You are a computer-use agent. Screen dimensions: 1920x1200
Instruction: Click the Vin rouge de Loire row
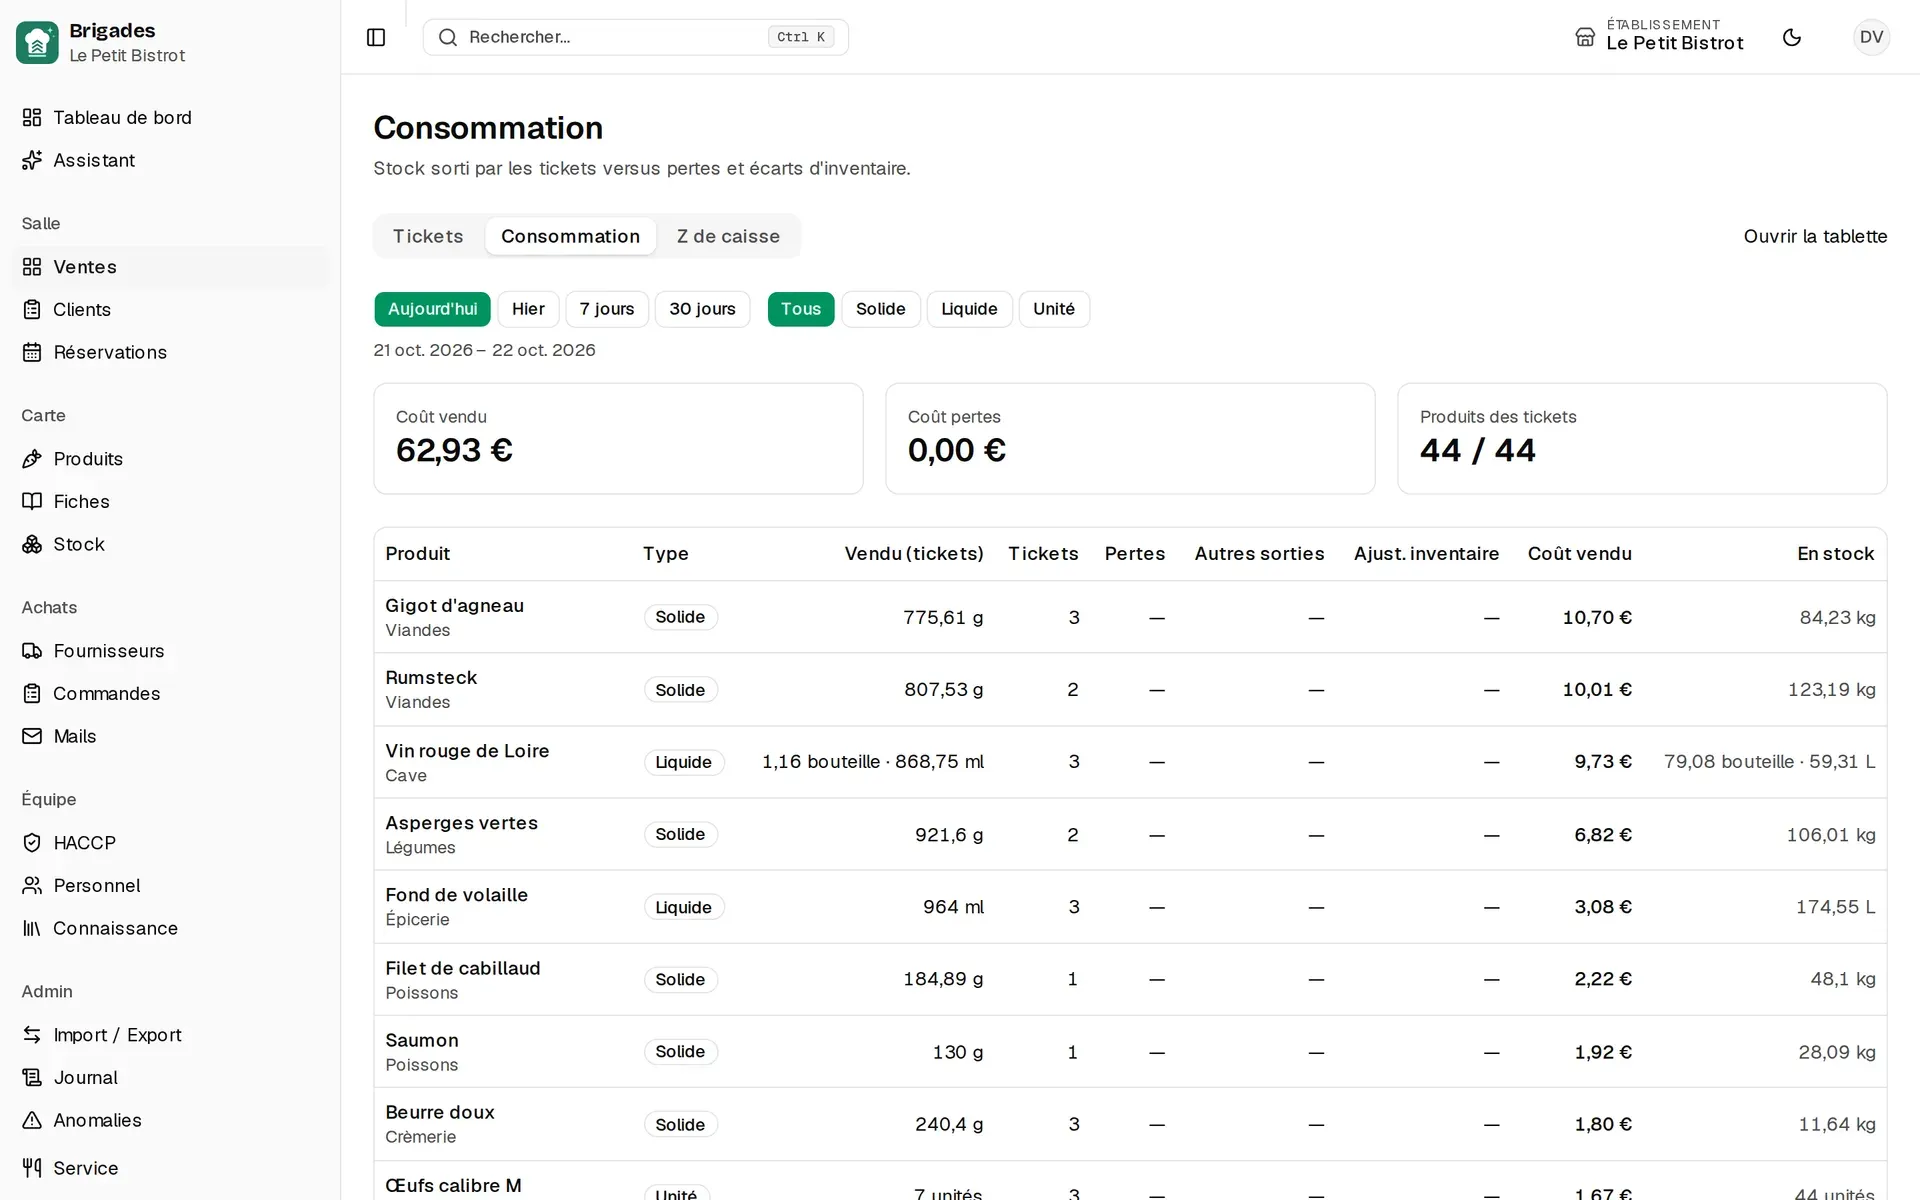pos(1130,762)
